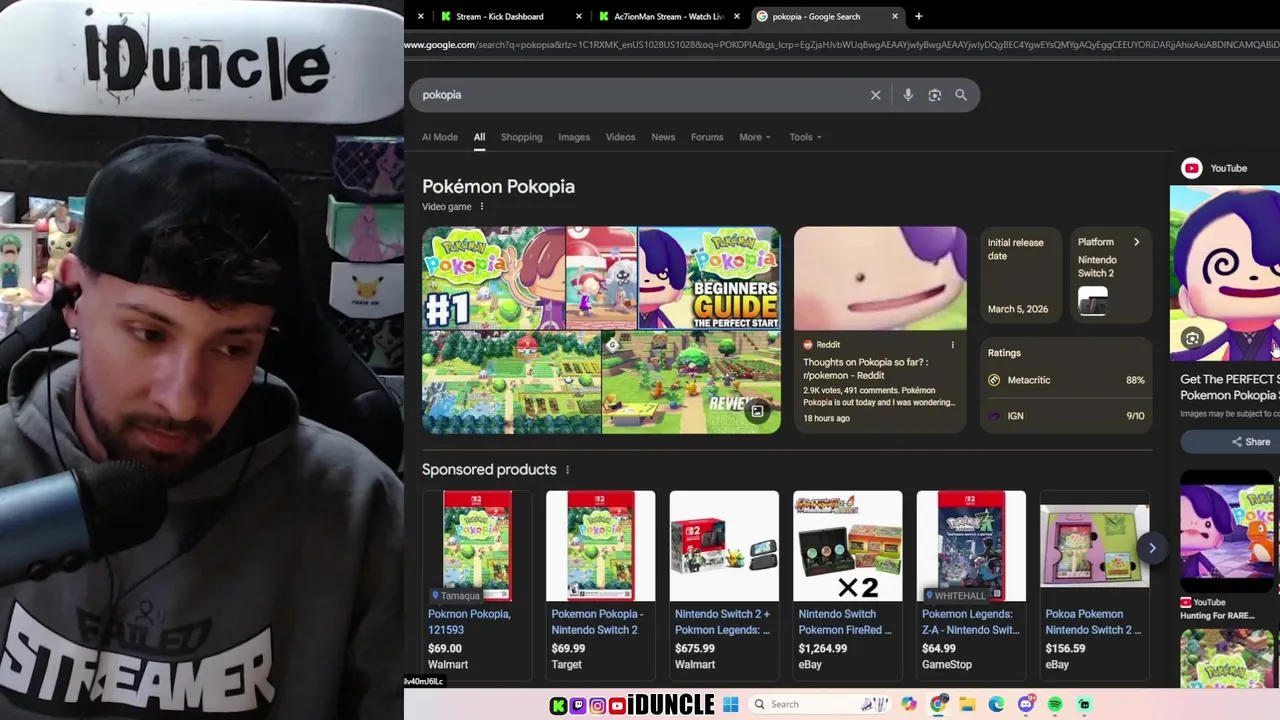1280x720 pixels.
Task: Click the Metacritic rating icon
Action: [994, 380]
